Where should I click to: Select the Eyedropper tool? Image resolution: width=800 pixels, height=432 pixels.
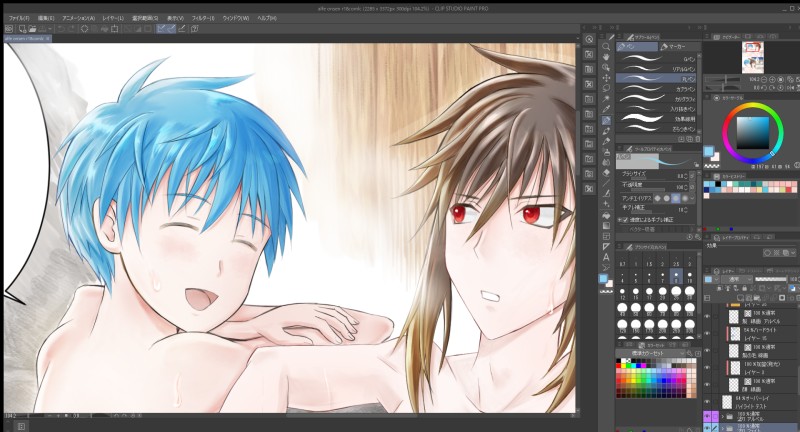(606, 109)
